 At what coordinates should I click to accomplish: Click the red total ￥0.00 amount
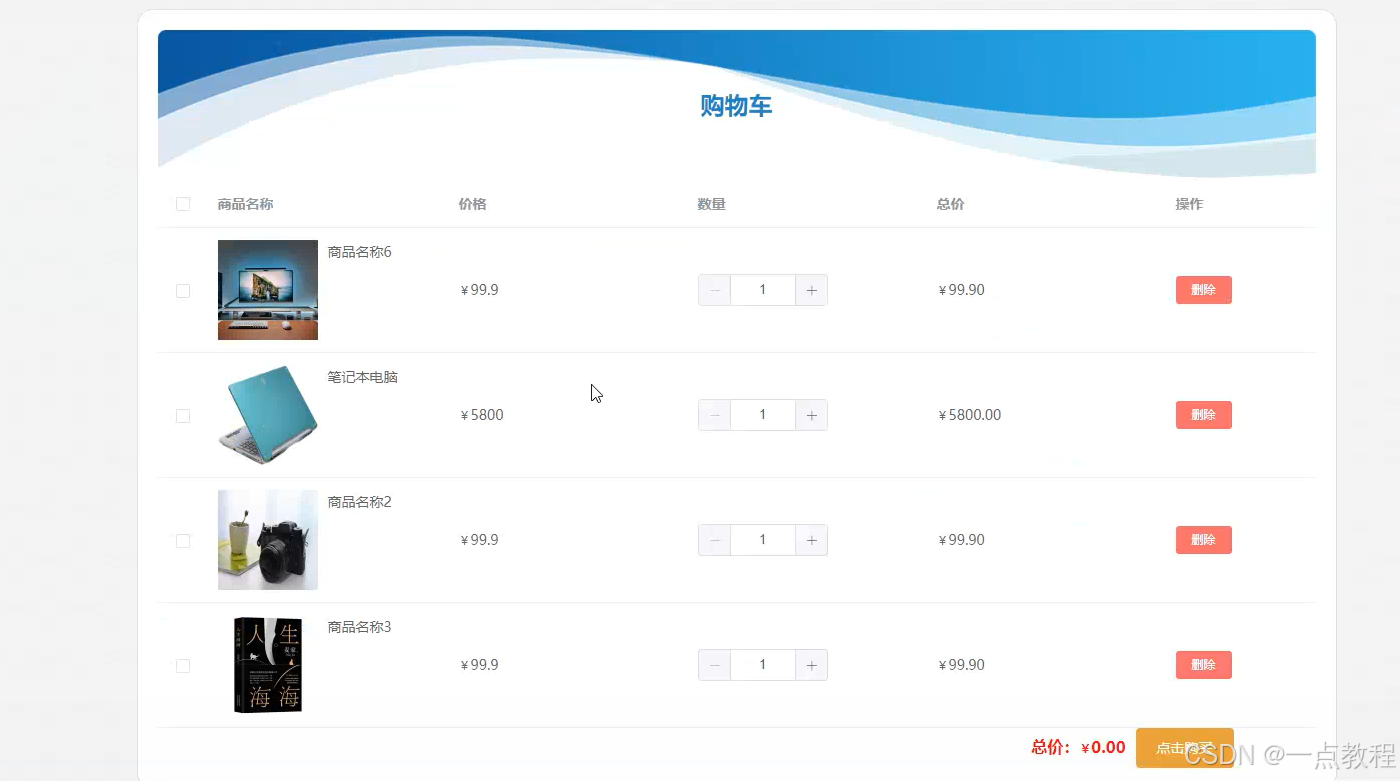pos(1103,747)
